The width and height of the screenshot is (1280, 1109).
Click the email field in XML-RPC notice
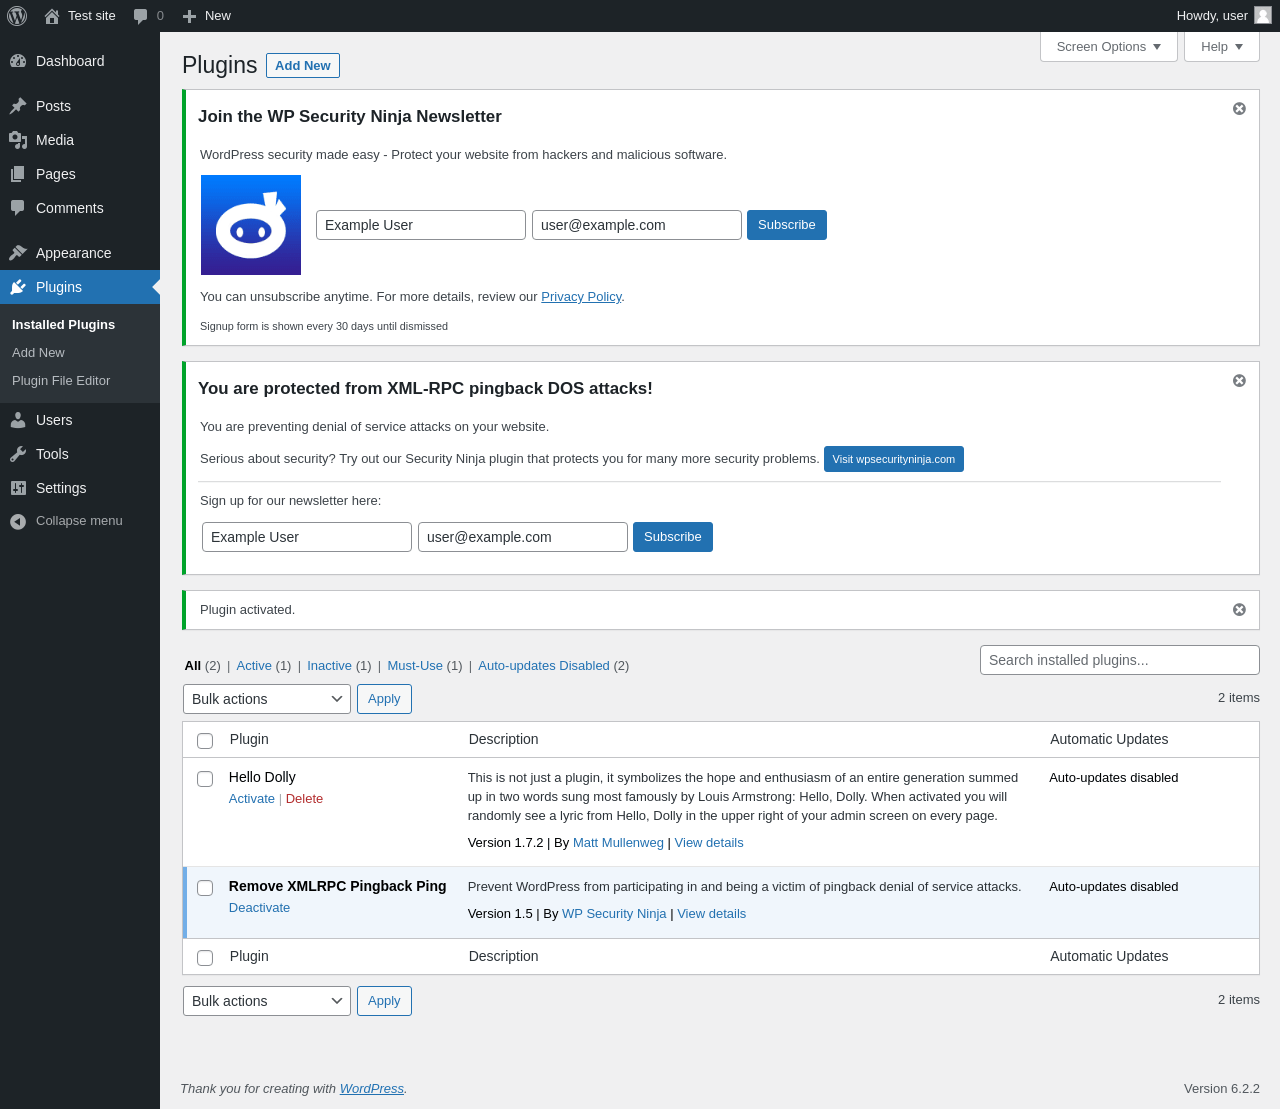click(523, 537)
